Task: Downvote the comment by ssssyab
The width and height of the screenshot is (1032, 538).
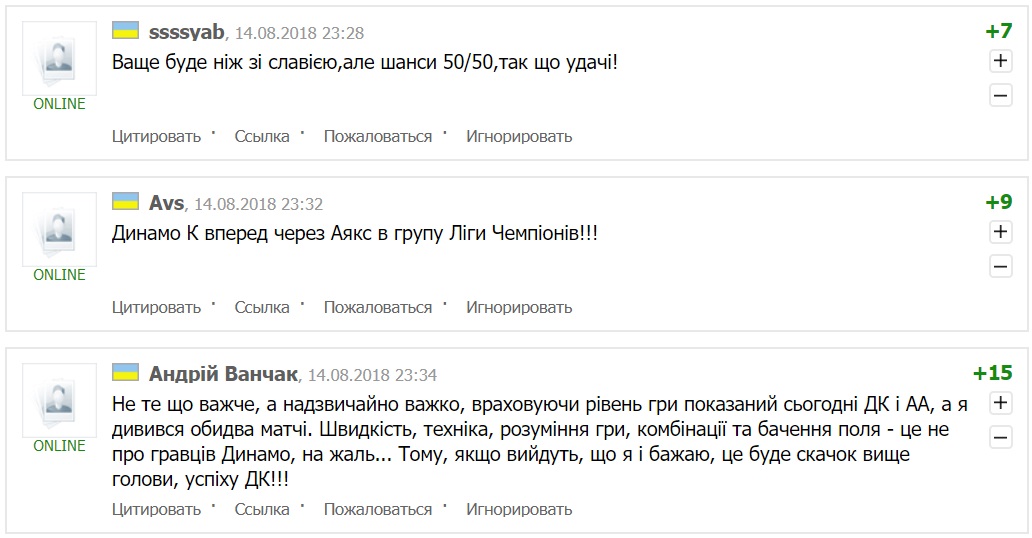Action: tap(1000, 96)
